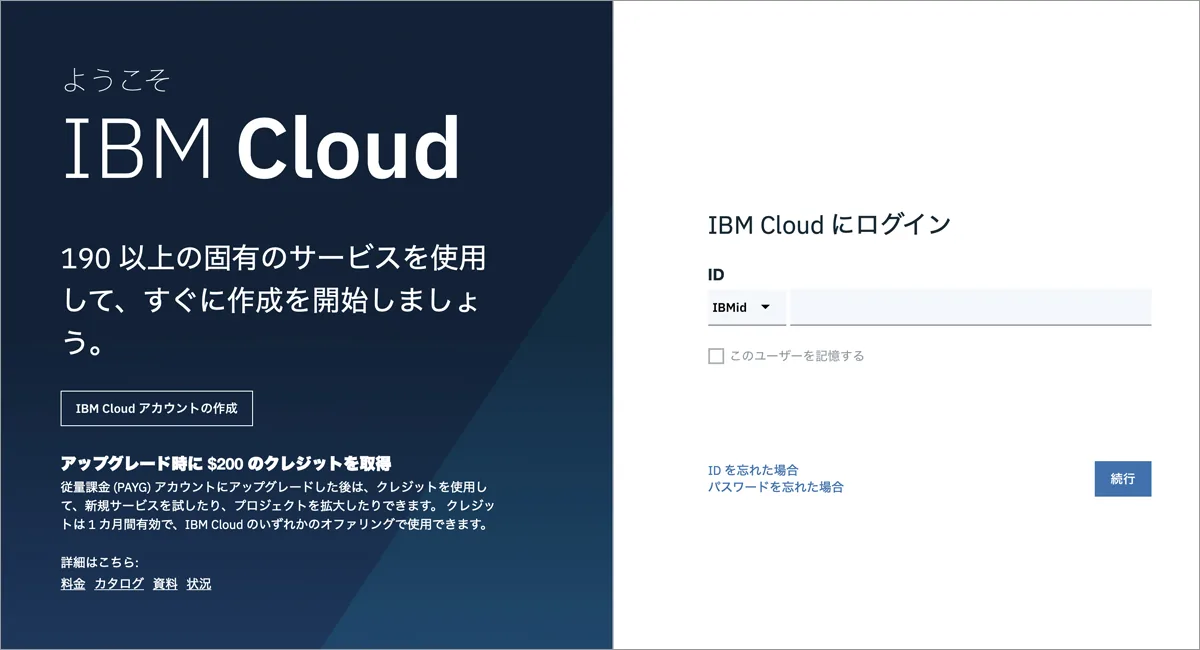The width and height of the screenshot is (1200, 650).
Task: Focus the ID text input field
Action: click(971, 307)
